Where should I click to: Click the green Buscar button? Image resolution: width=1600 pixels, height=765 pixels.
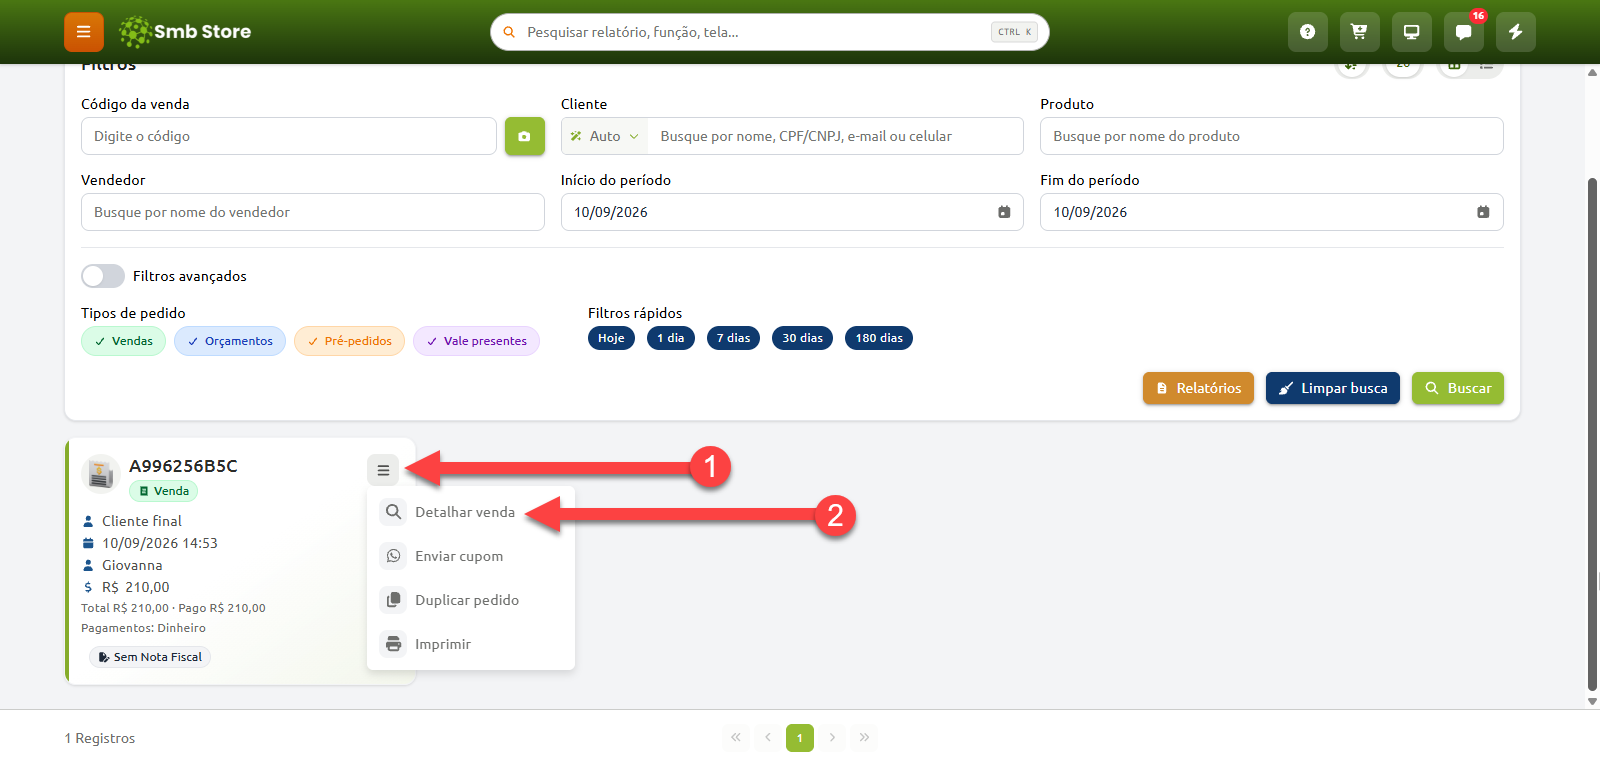point(1457,388)
